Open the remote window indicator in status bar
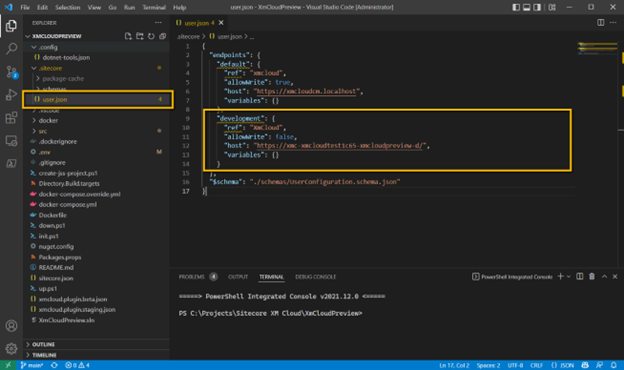Image resolution: width=624 pixels, height=370 pixels. pos(8,365)
